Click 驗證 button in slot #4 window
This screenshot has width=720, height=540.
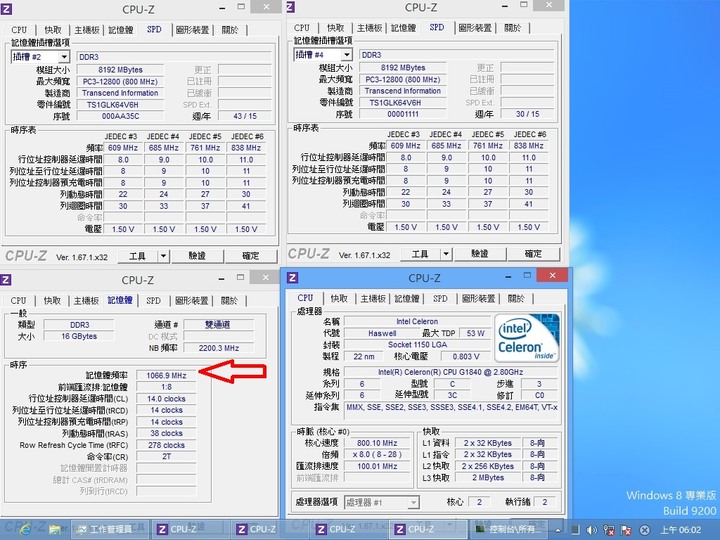point(480,254)
